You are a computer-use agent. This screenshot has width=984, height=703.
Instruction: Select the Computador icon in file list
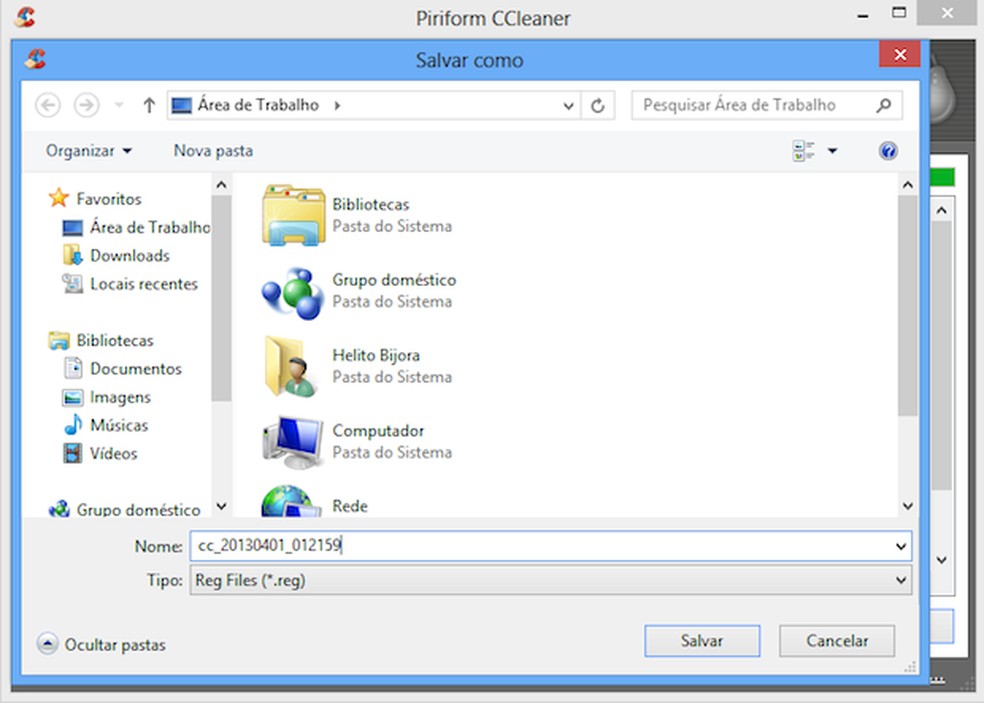pyautogui.click(x=293, y=442)
